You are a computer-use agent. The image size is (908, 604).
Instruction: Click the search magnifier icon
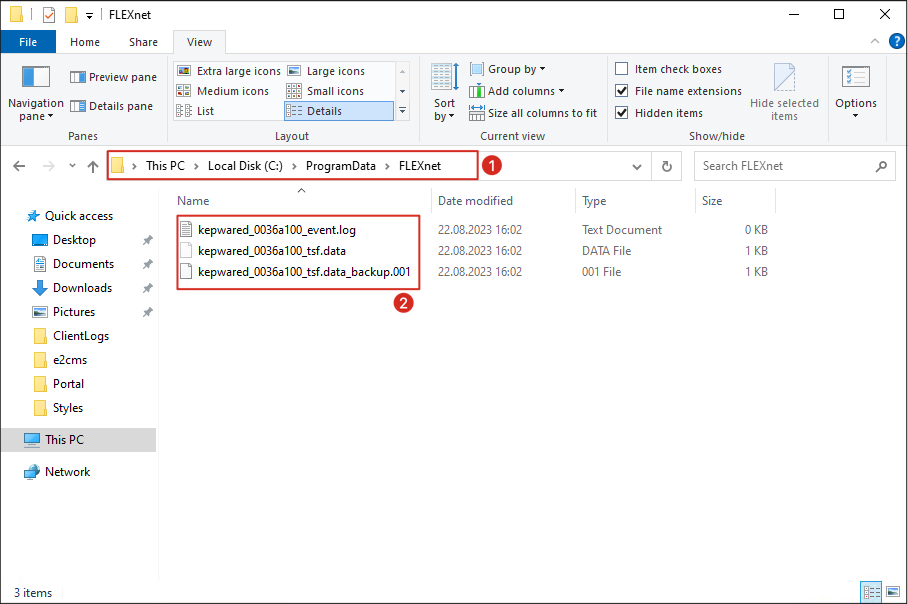pos(881,166)
